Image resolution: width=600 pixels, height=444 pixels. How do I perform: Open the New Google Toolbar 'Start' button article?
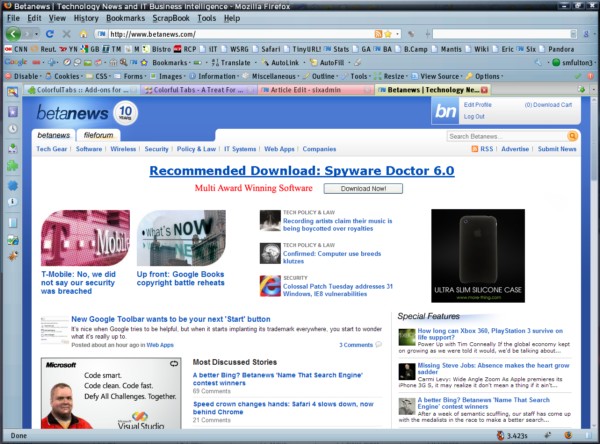171,319
